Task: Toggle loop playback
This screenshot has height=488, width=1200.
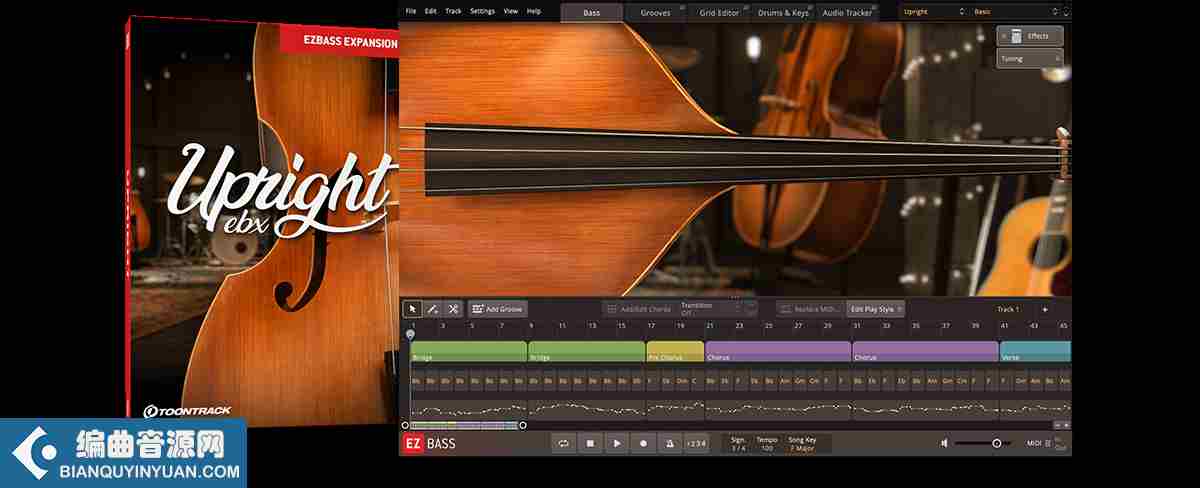Action: click(x=563, y=443)
